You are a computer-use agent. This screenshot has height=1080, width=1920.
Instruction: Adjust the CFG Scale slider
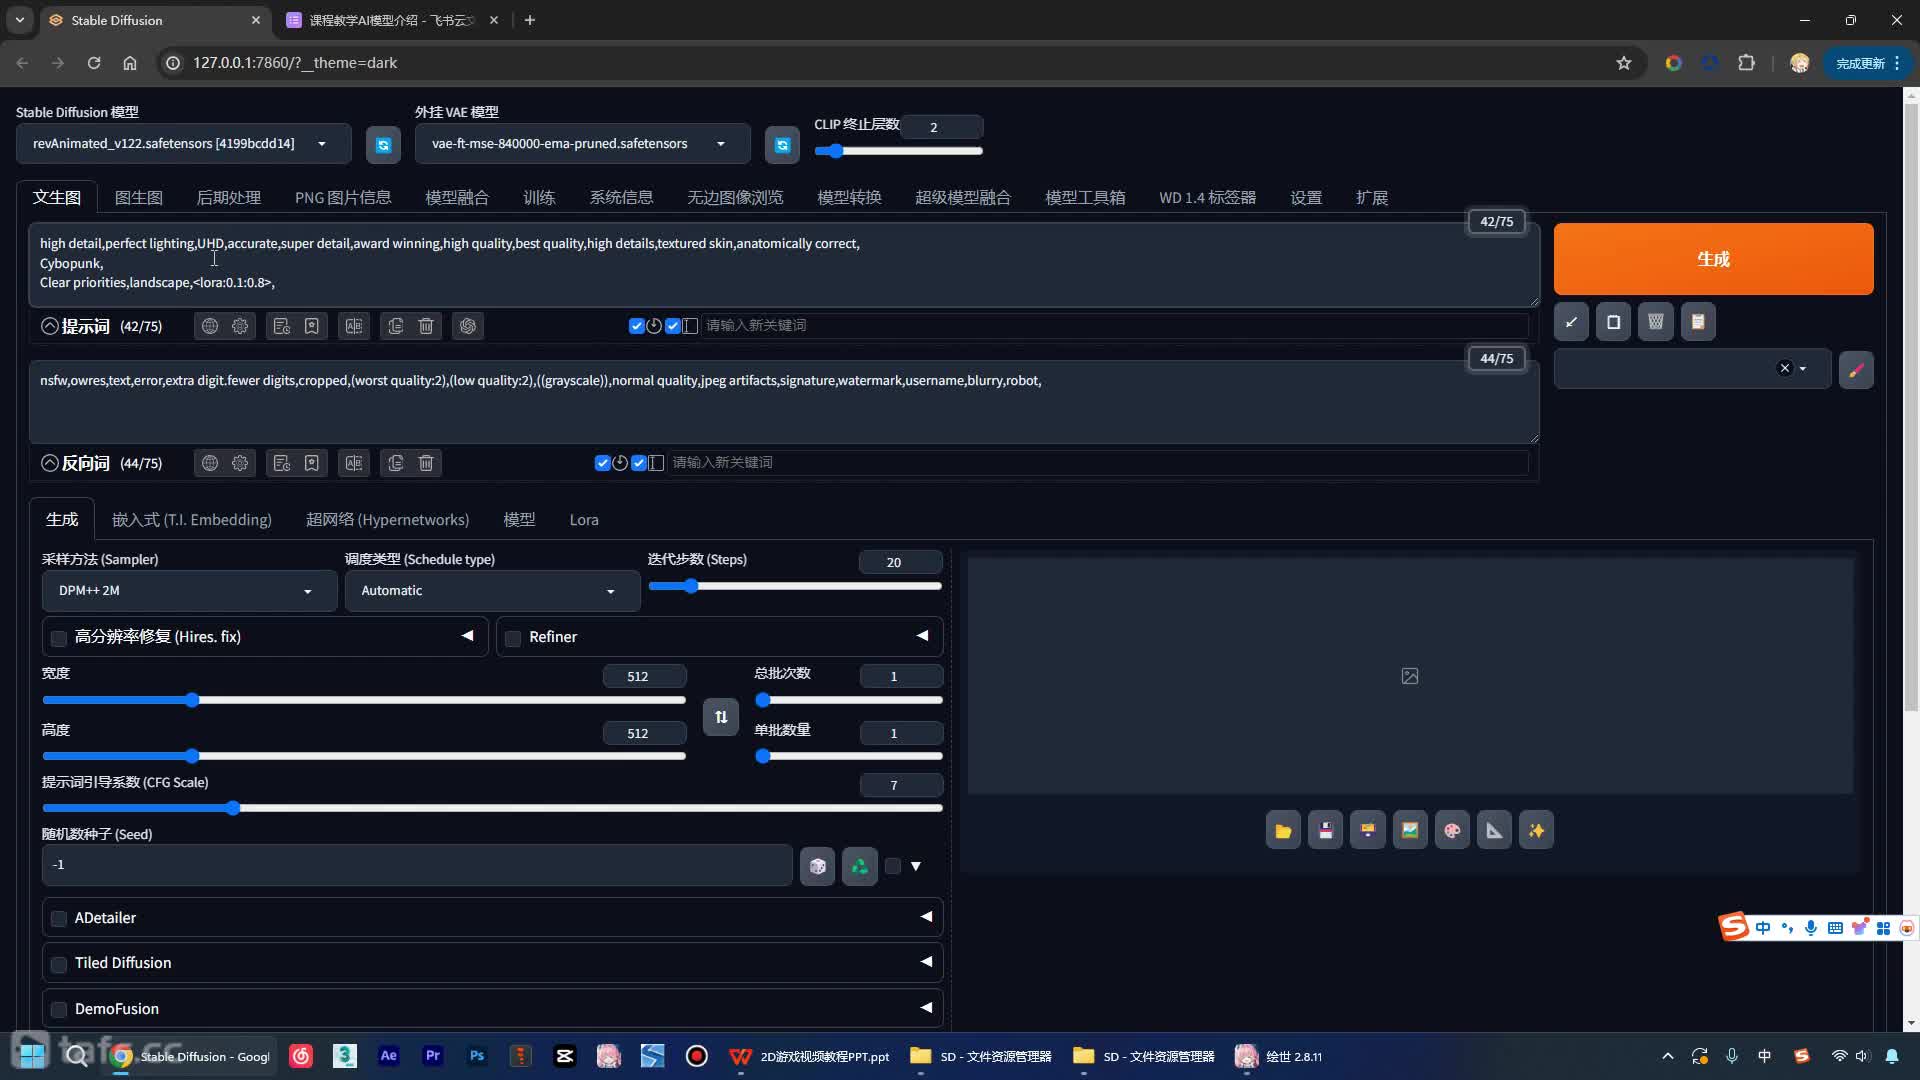(x=492, y=808)
